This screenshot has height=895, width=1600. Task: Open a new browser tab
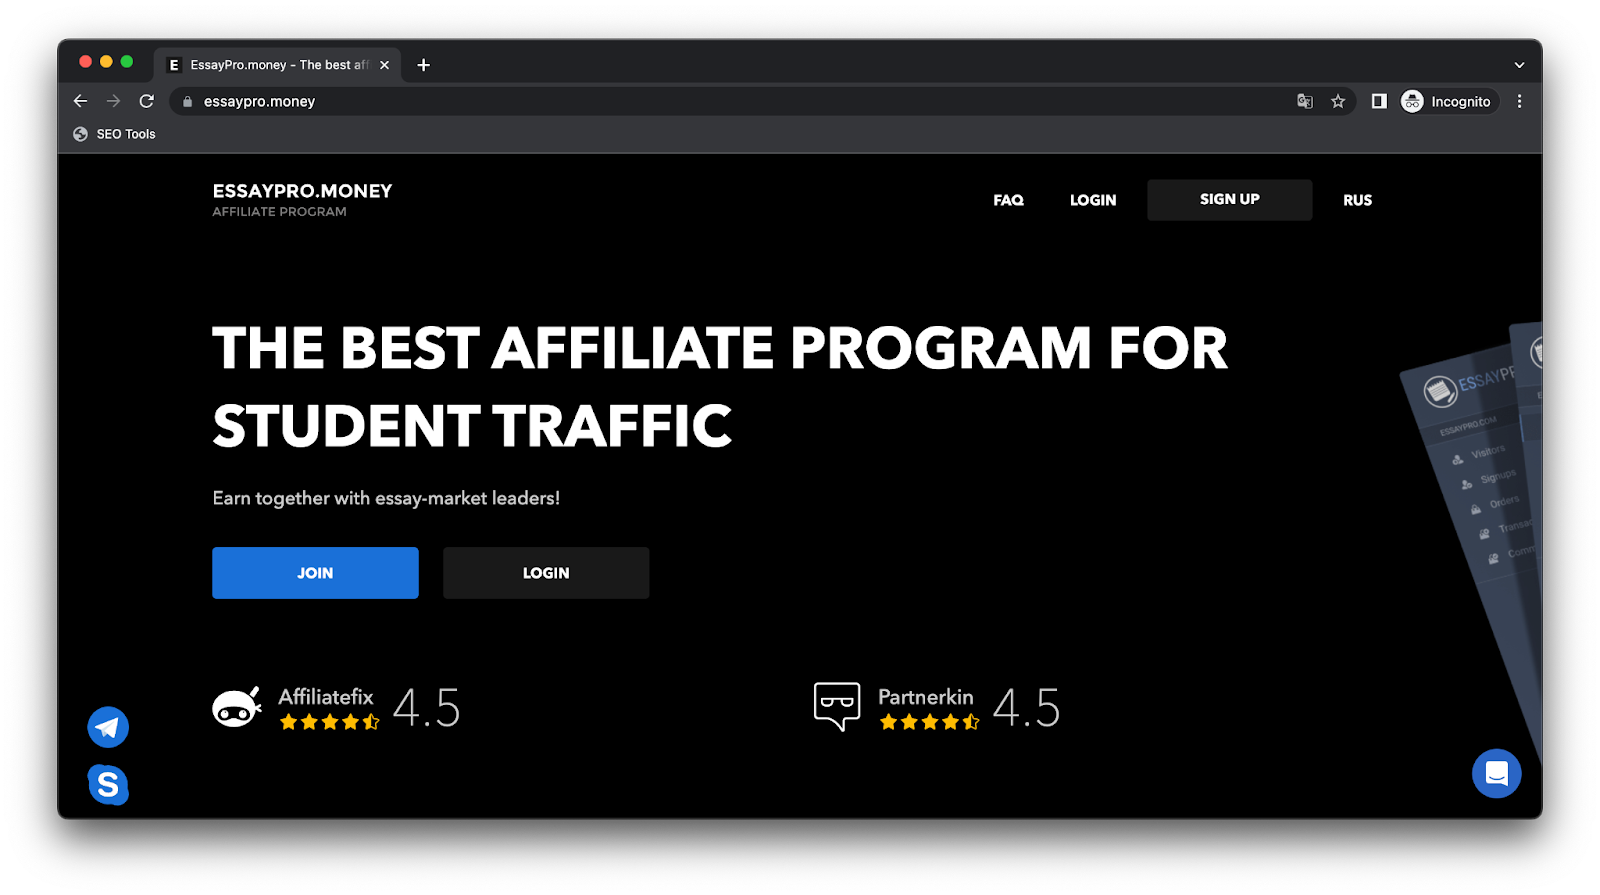[x=424, y=65]
